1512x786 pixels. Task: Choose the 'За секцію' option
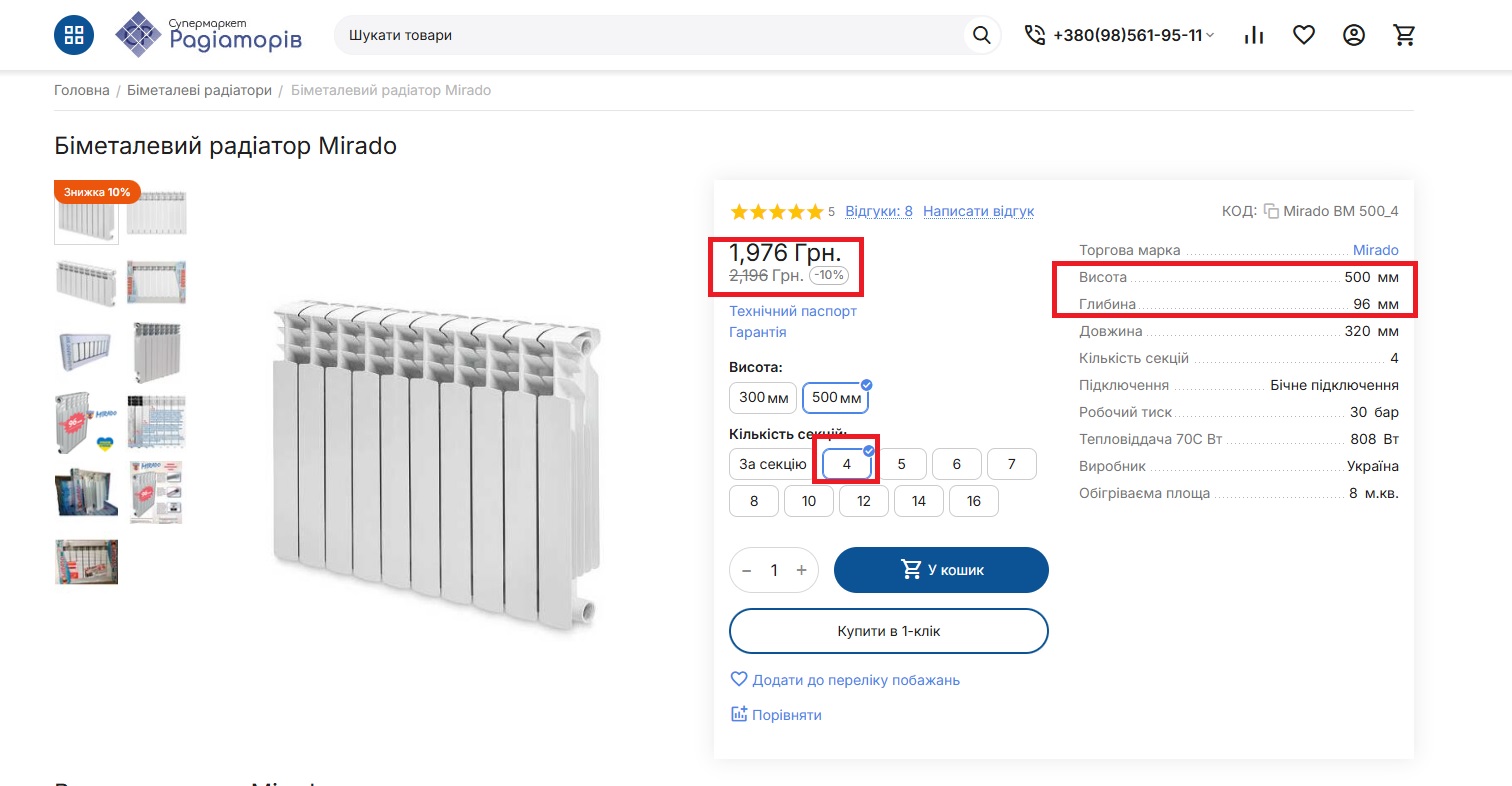click(x=772, y=464)
